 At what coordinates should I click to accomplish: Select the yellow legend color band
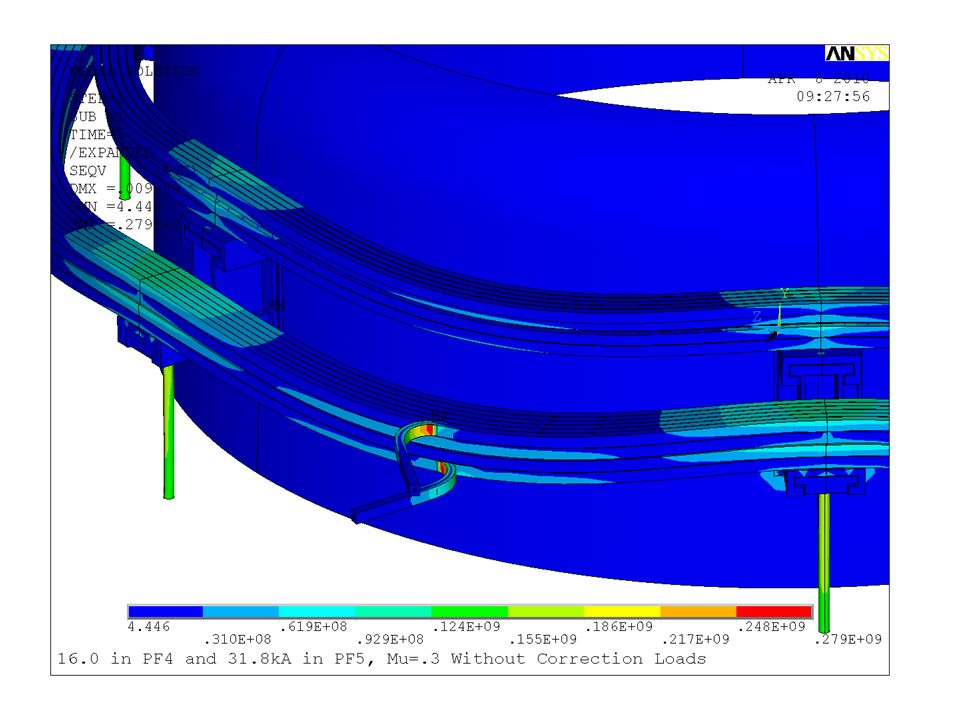[622, 612]
